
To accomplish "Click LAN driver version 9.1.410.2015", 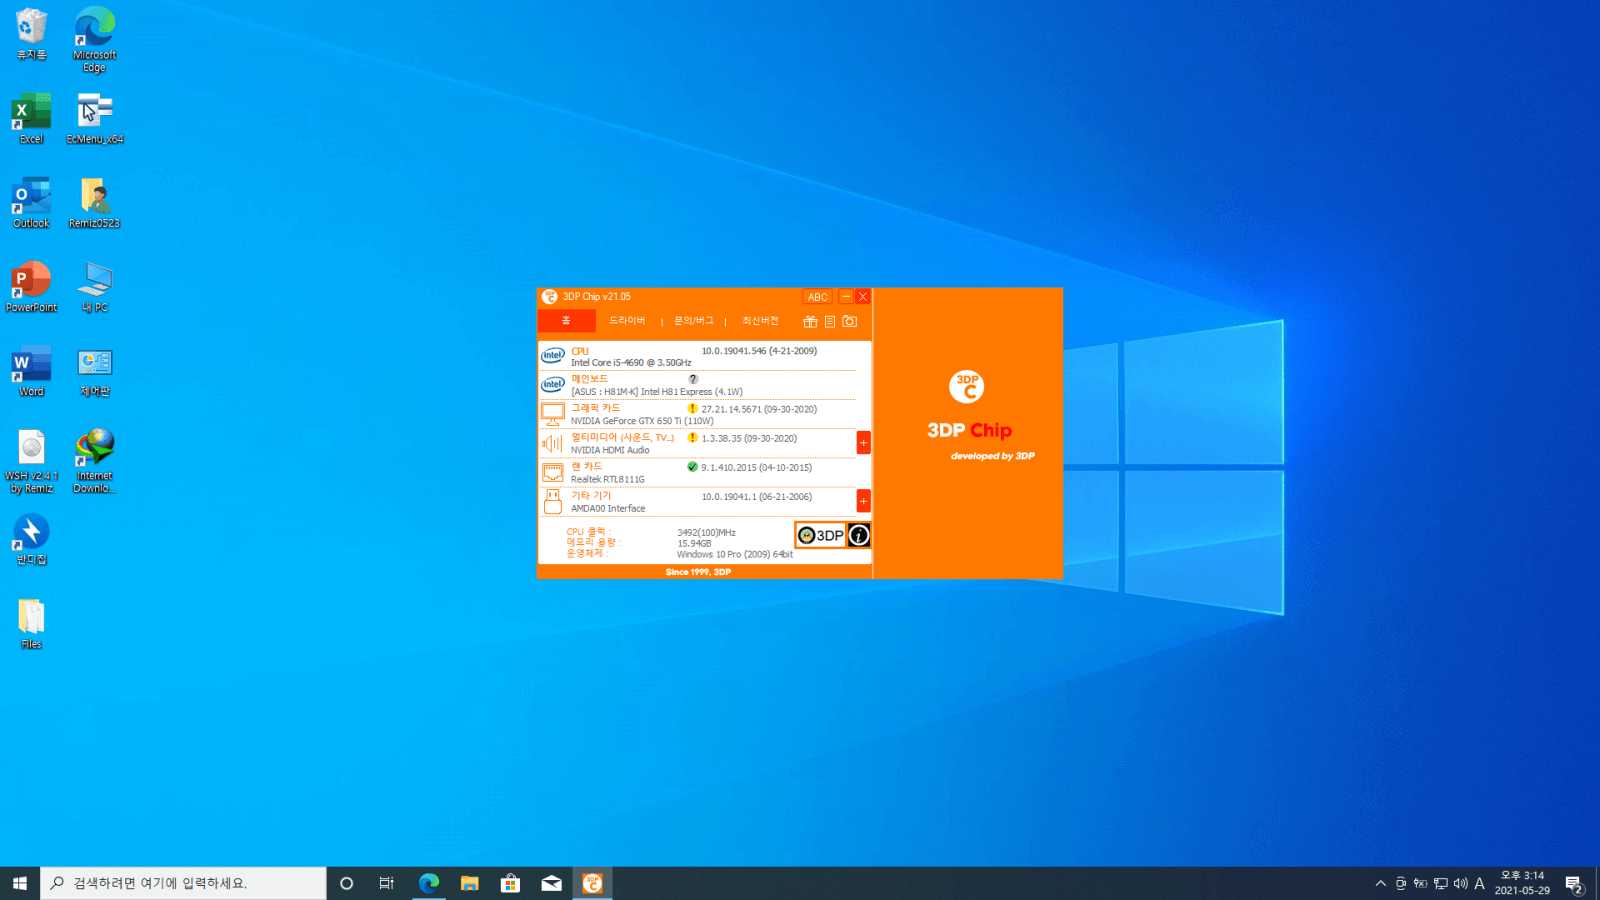I will pos(757,467).
